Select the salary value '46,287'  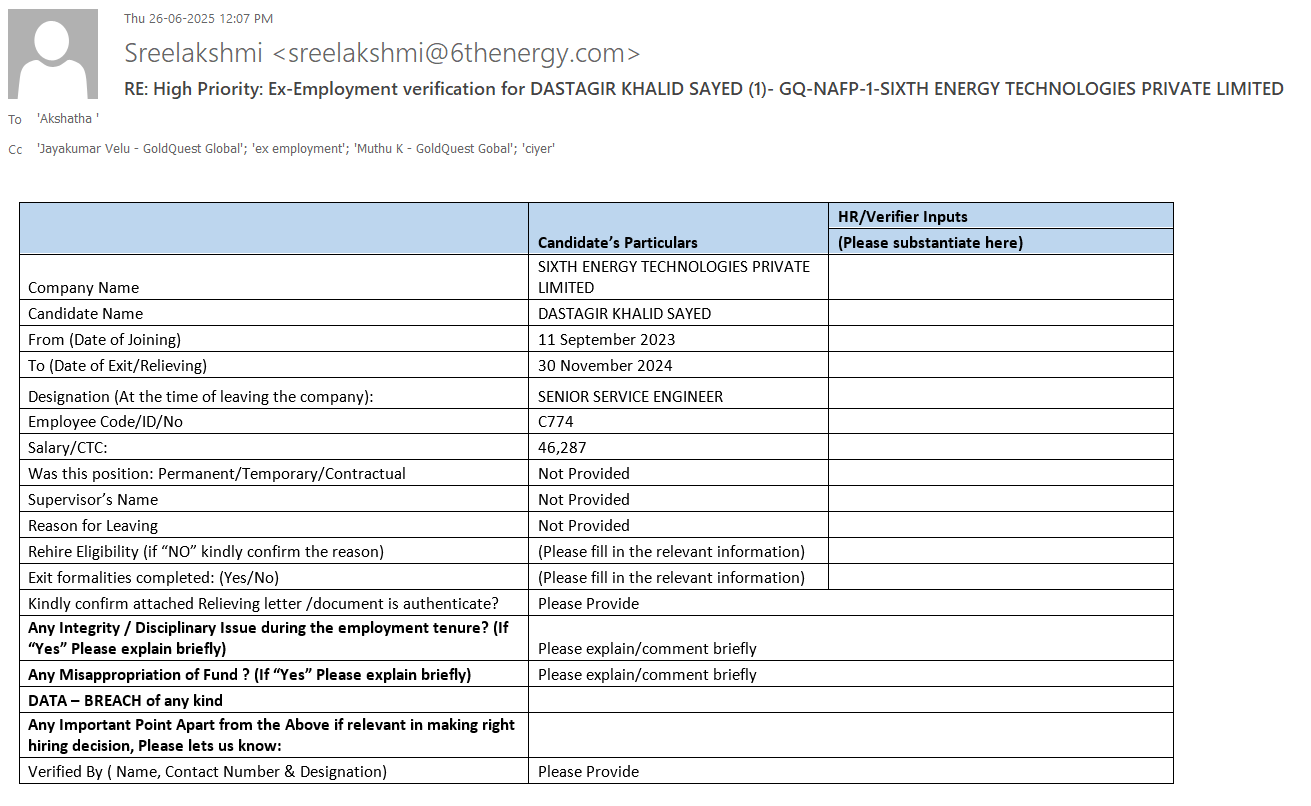point(560,448)
